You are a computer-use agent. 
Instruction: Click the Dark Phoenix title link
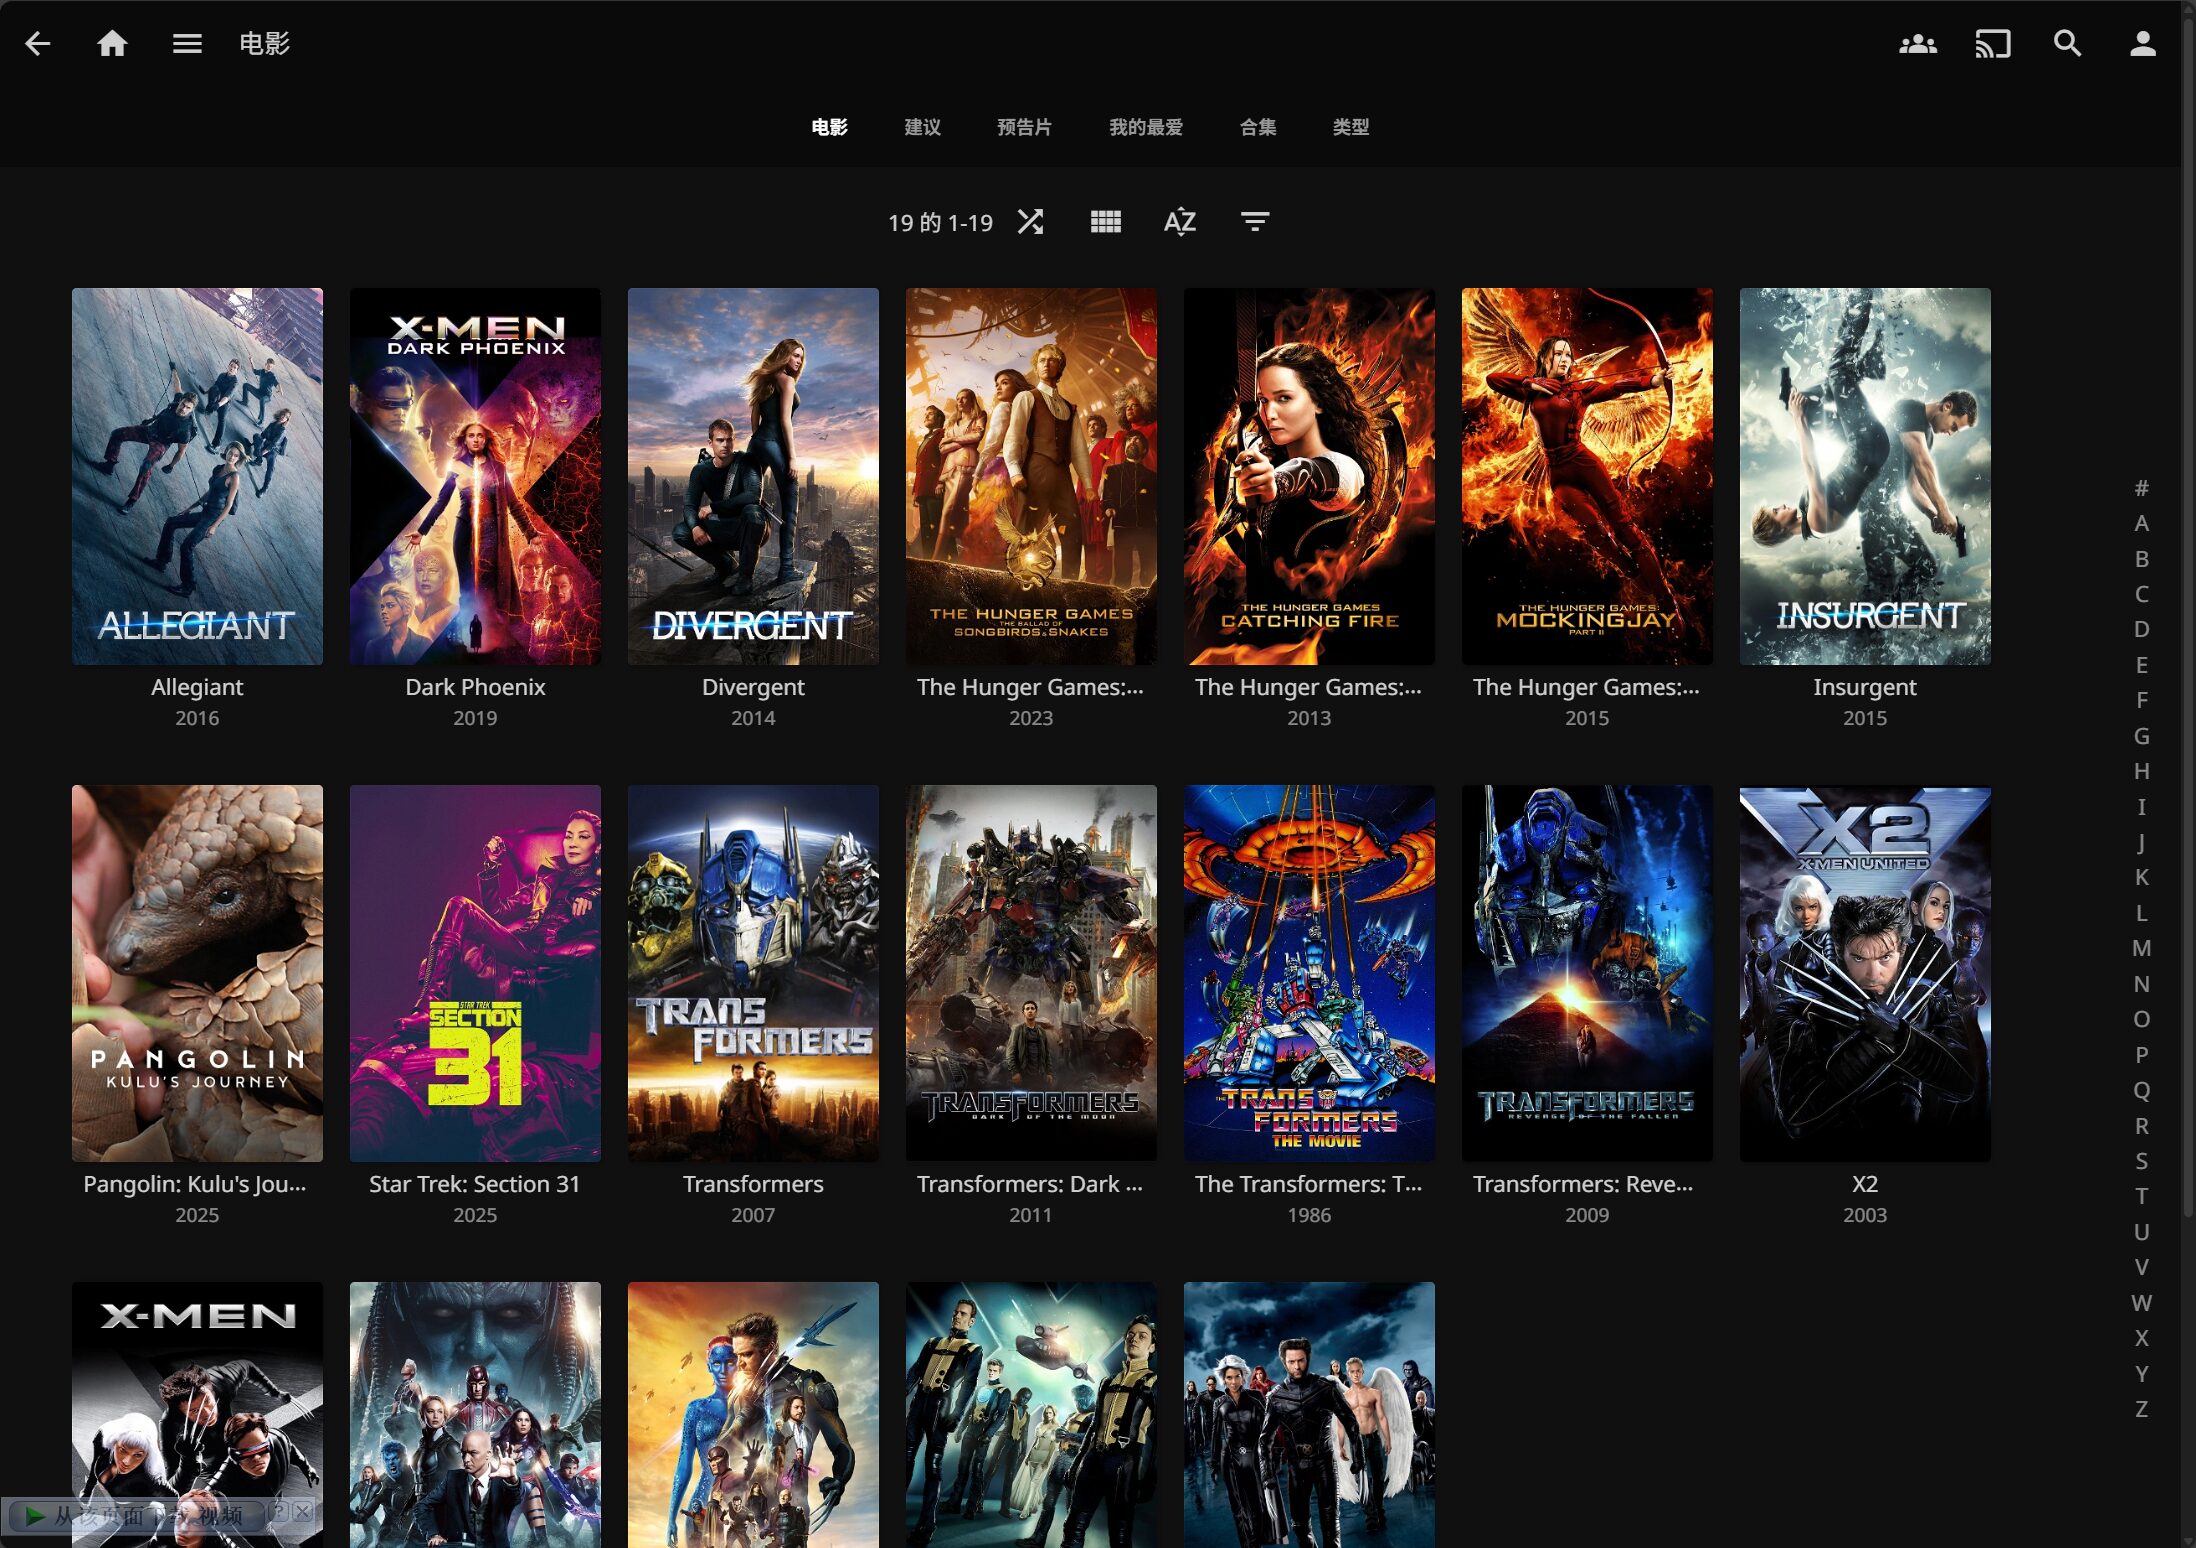pyautogui.click(x=475, y=687)
